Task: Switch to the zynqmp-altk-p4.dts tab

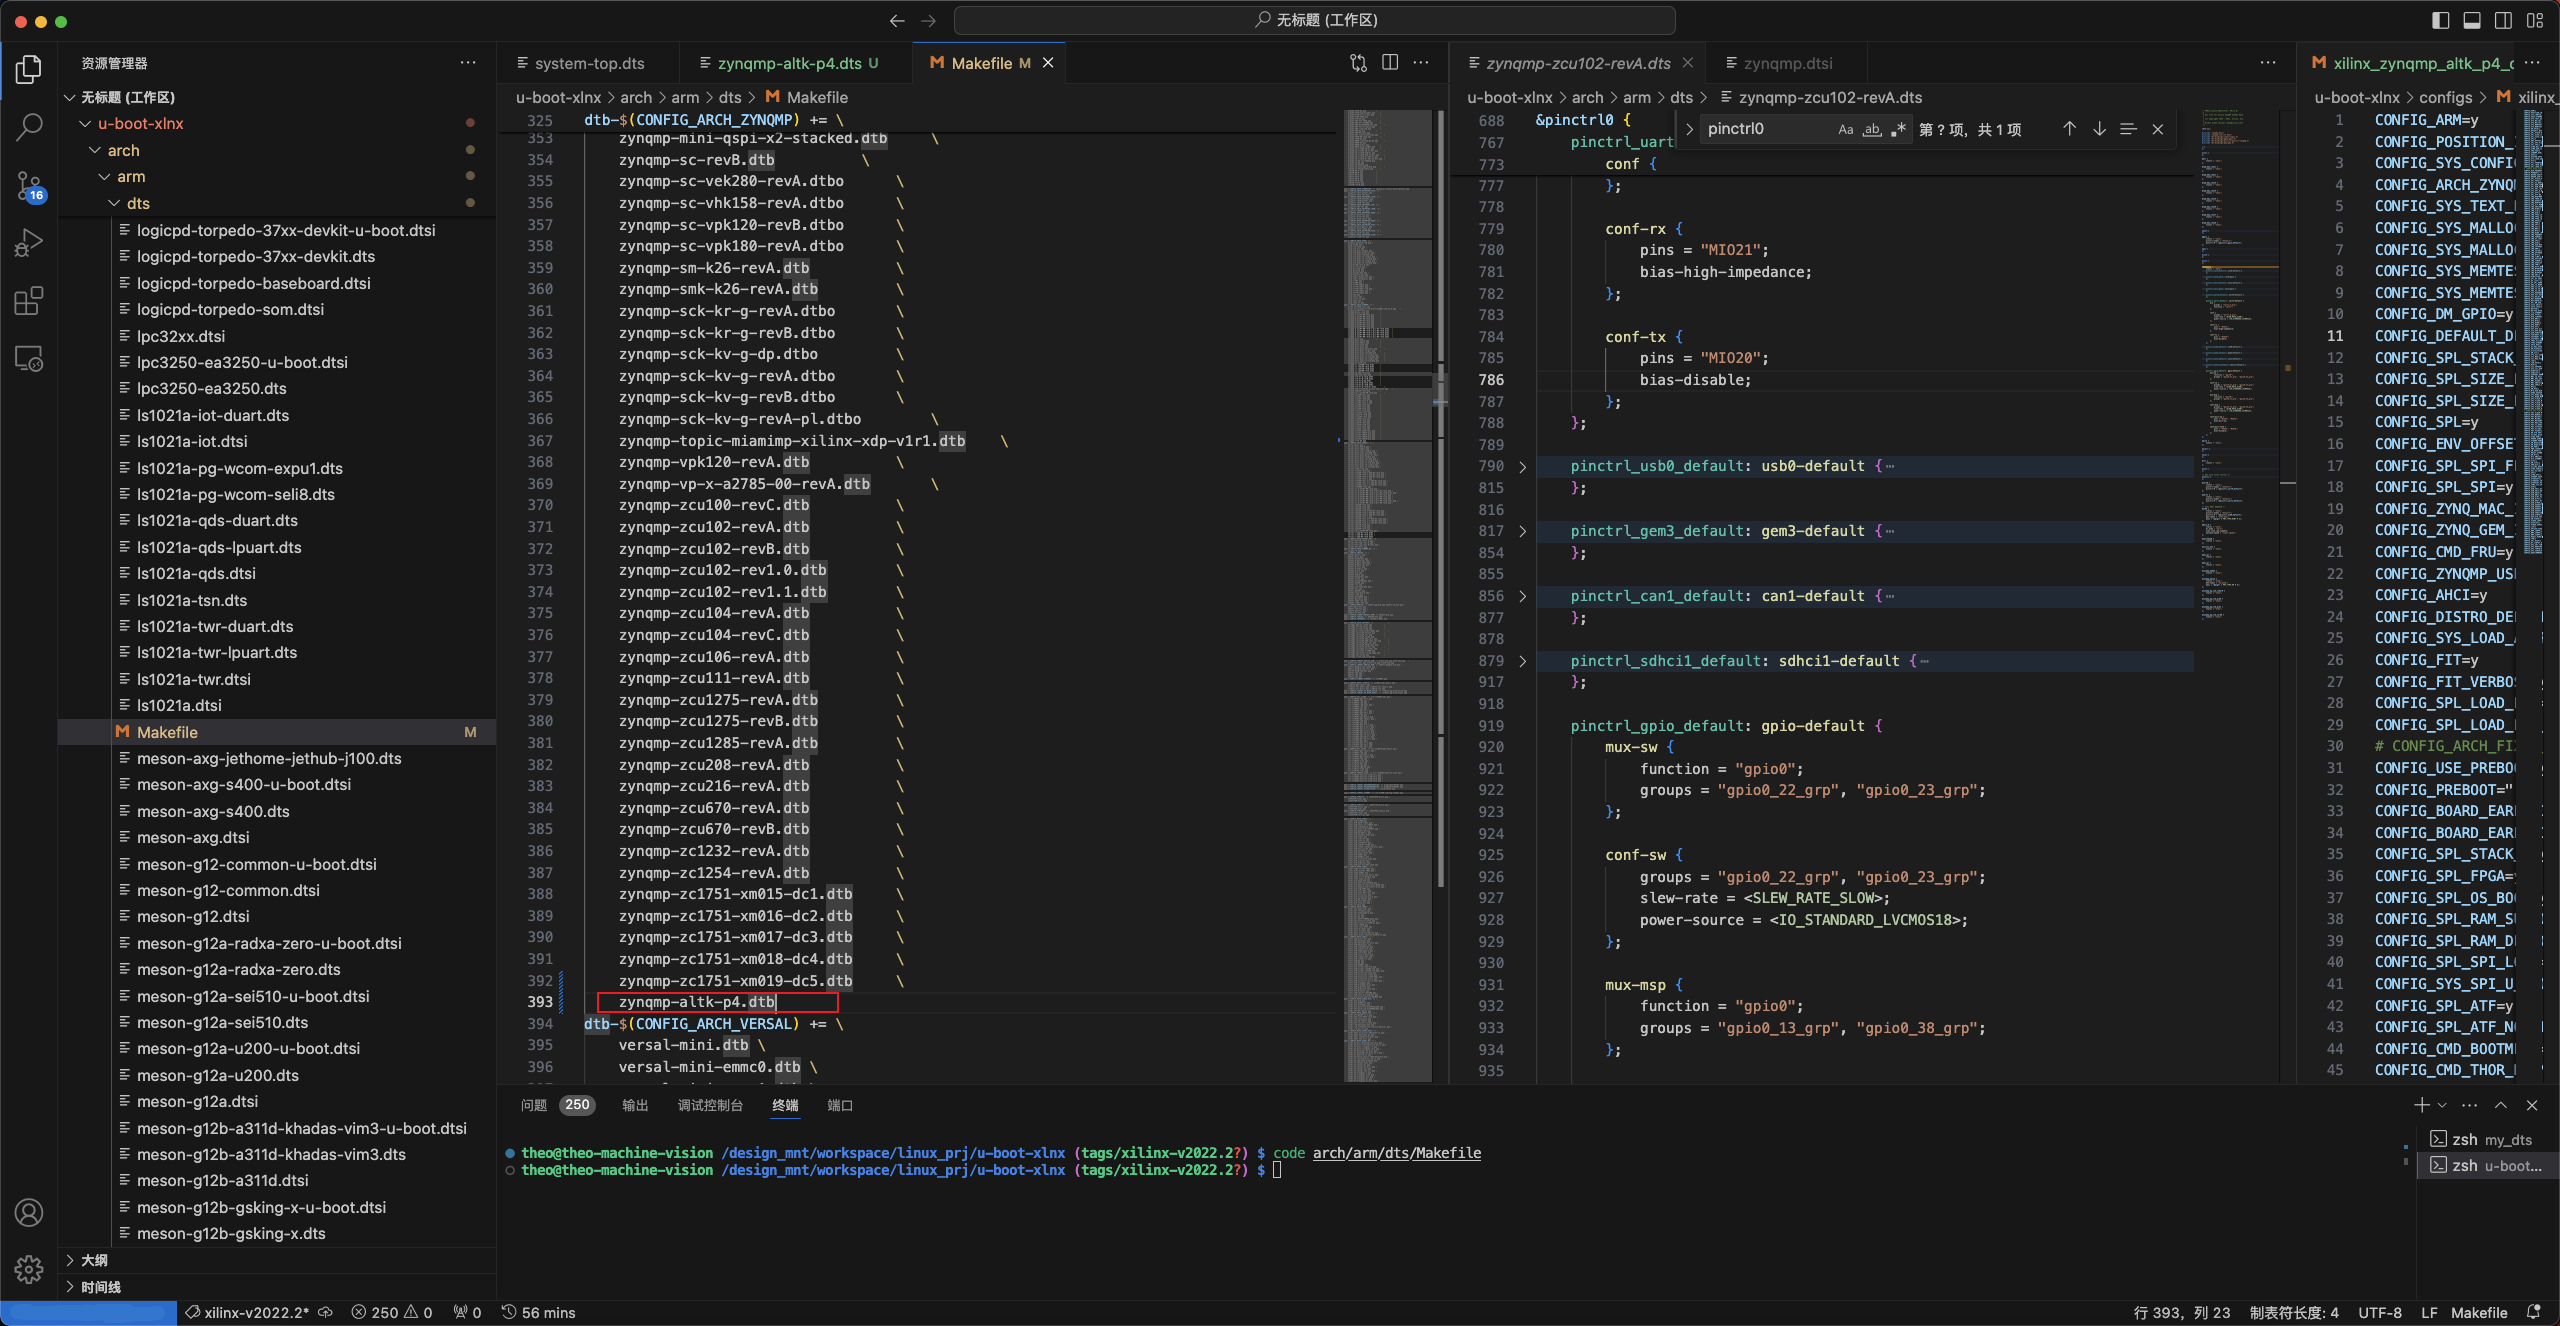Action: click(788, 63)
